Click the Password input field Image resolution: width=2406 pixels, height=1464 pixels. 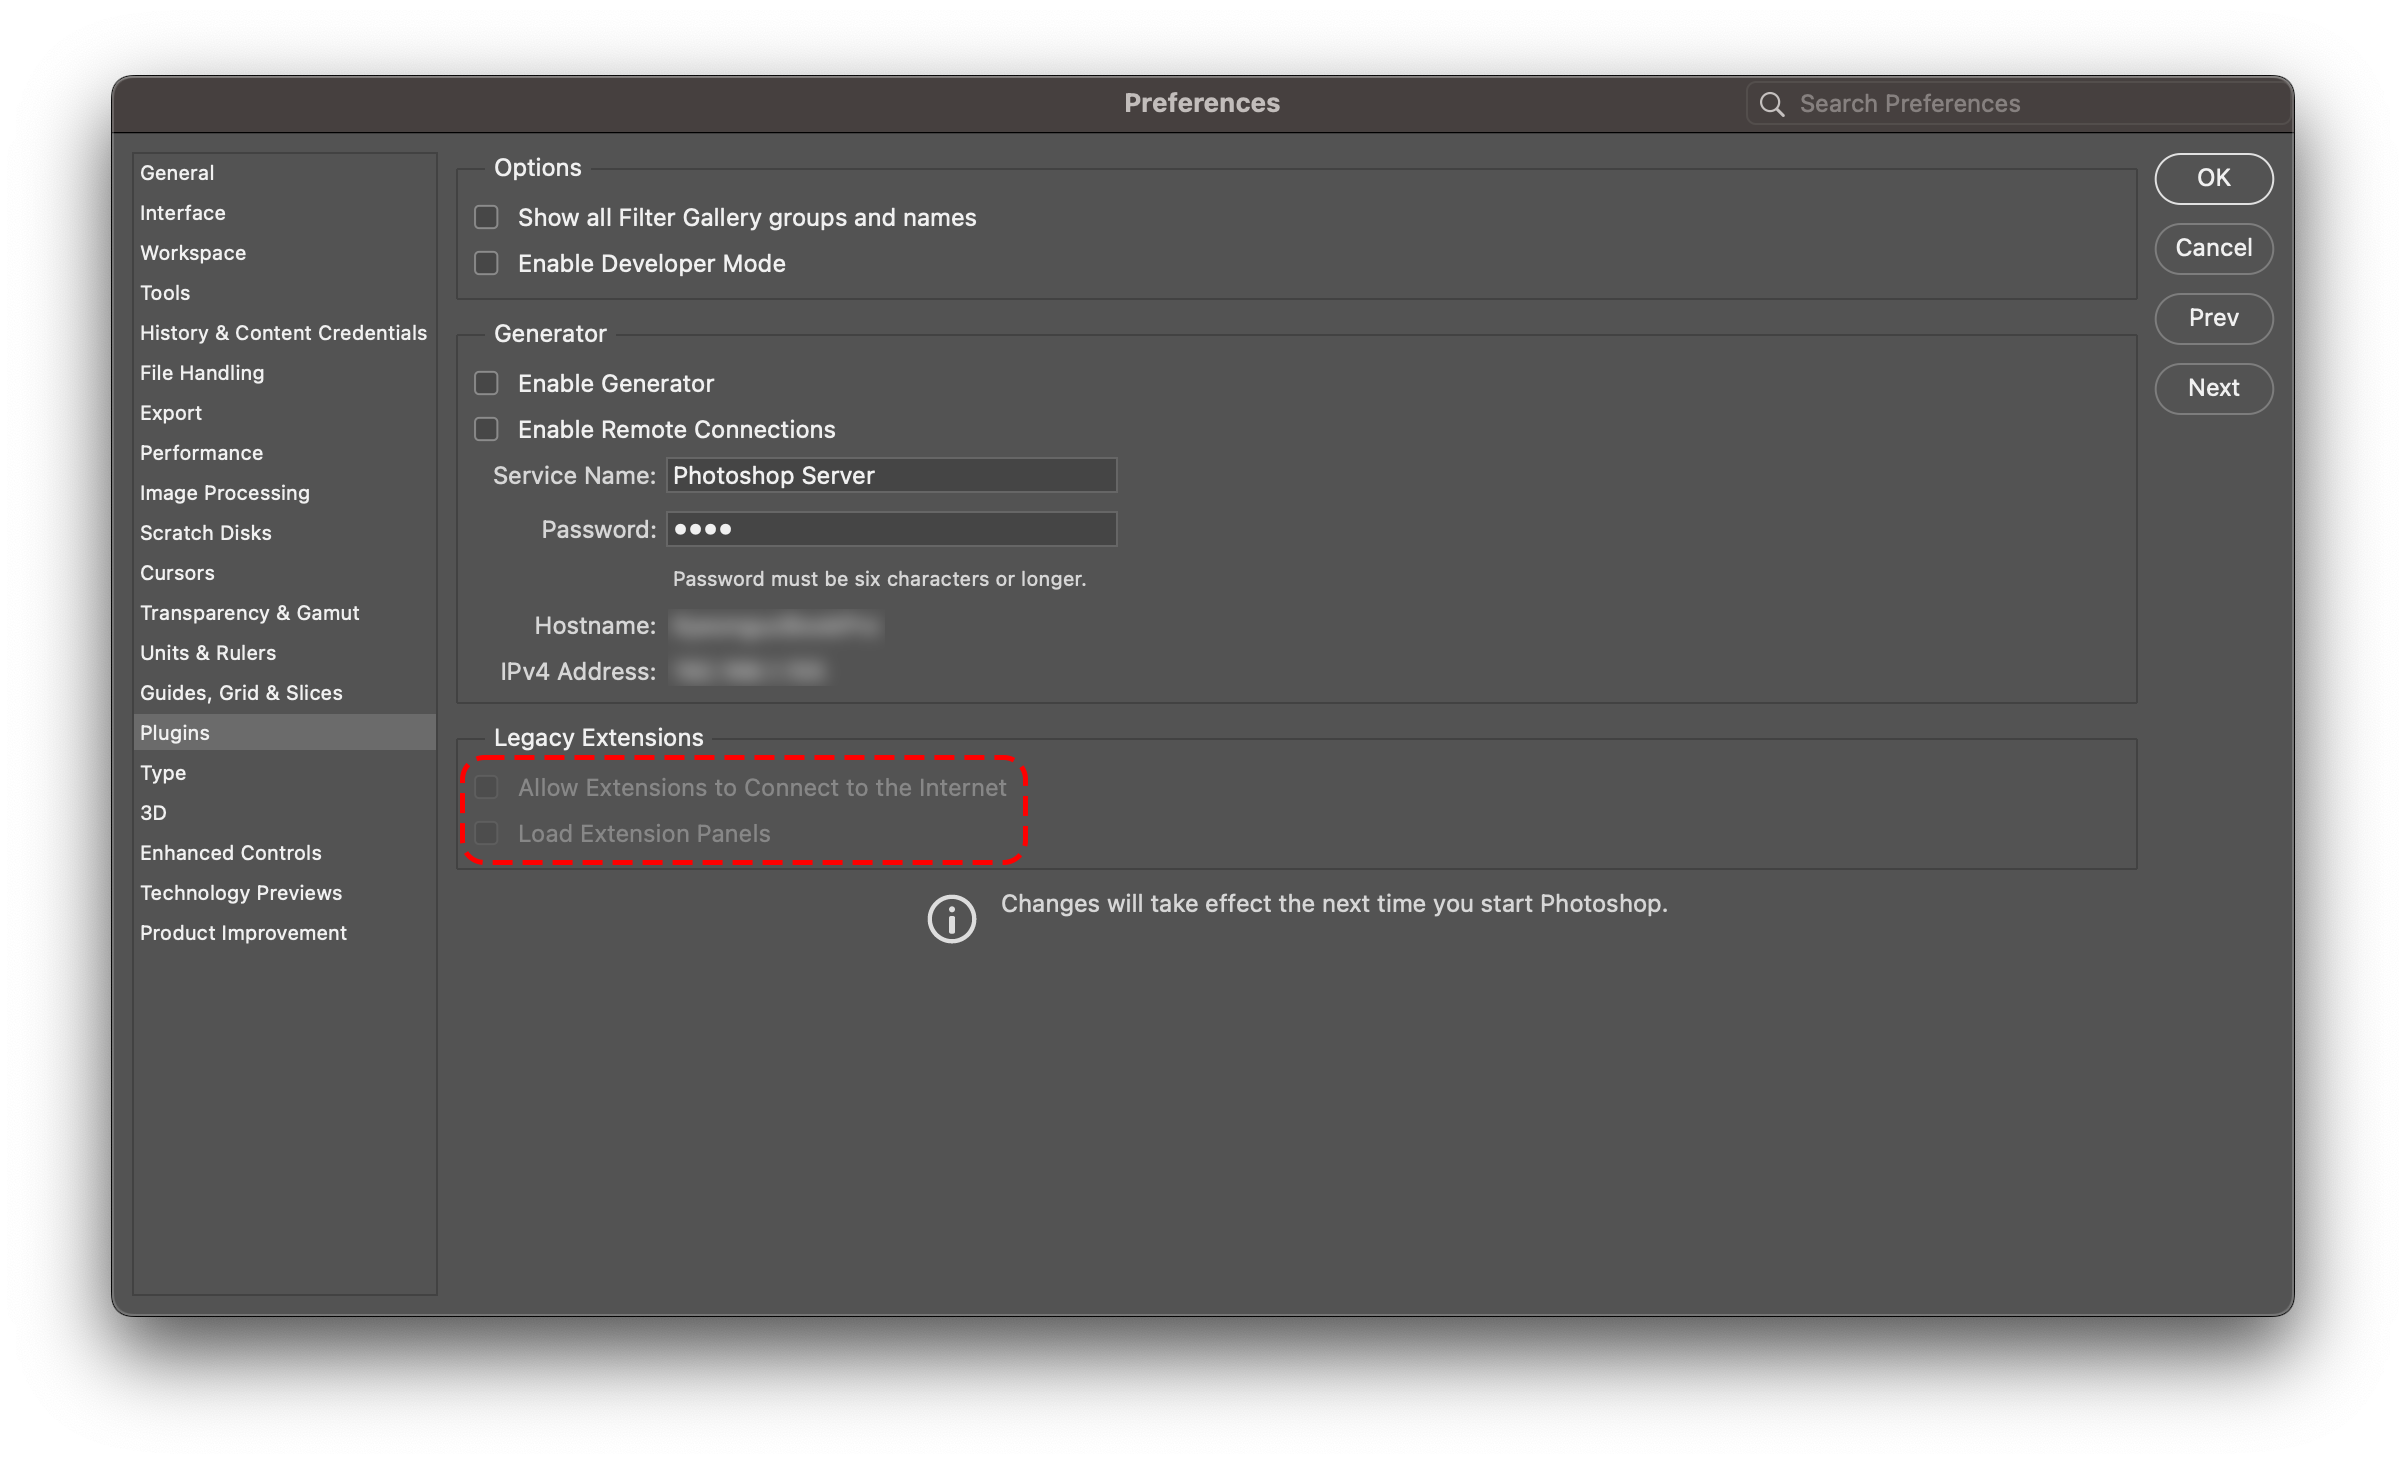coord(891,529)
